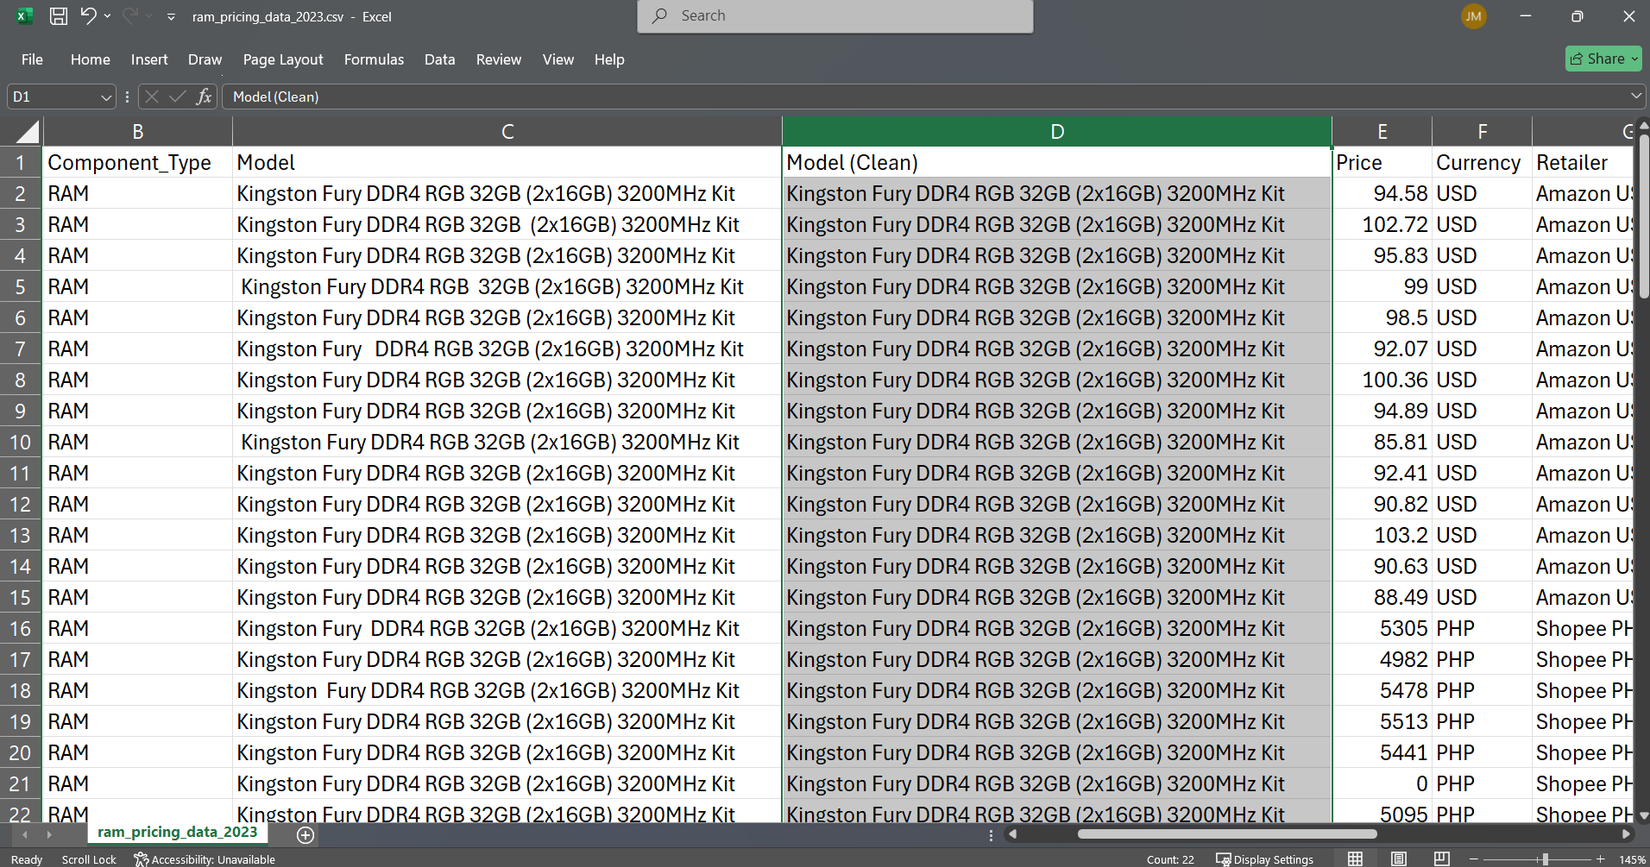Select the price cell 94.58
Viewport: 1650px width, 867px height.
[x=1382, y=194]
